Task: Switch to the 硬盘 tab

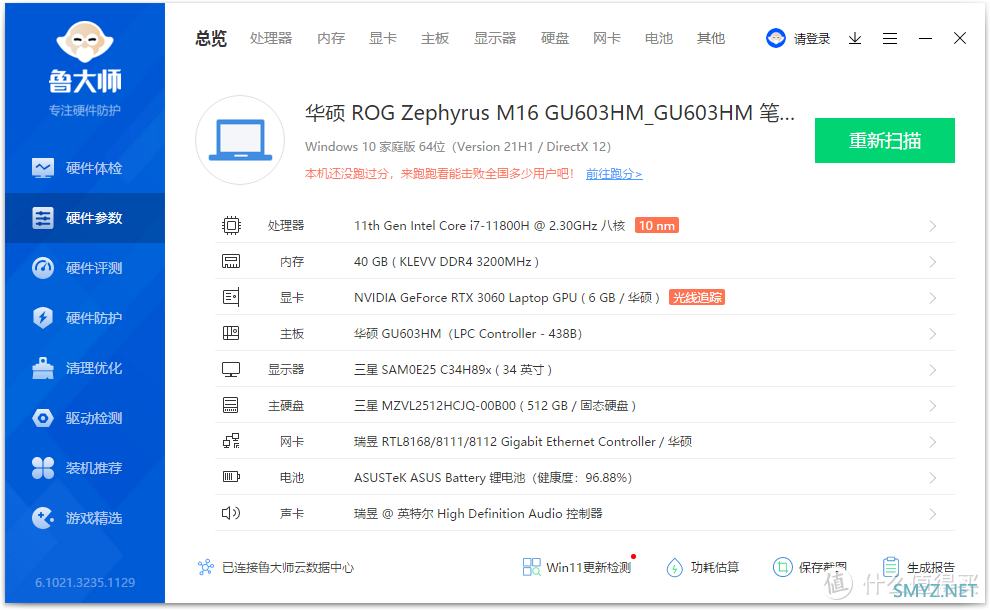Action: click(555, 39)
